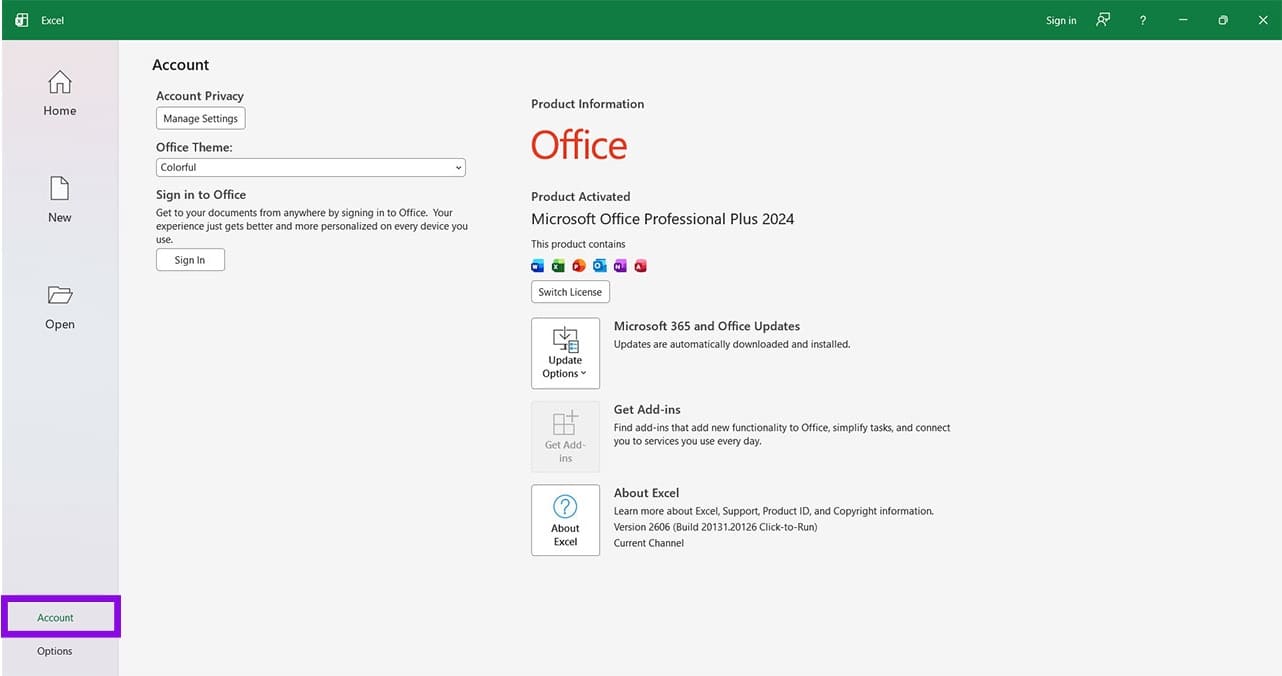Open the Help question mark icon
This screenshot has height=676, width=1282.
(x=1143, y=20)
